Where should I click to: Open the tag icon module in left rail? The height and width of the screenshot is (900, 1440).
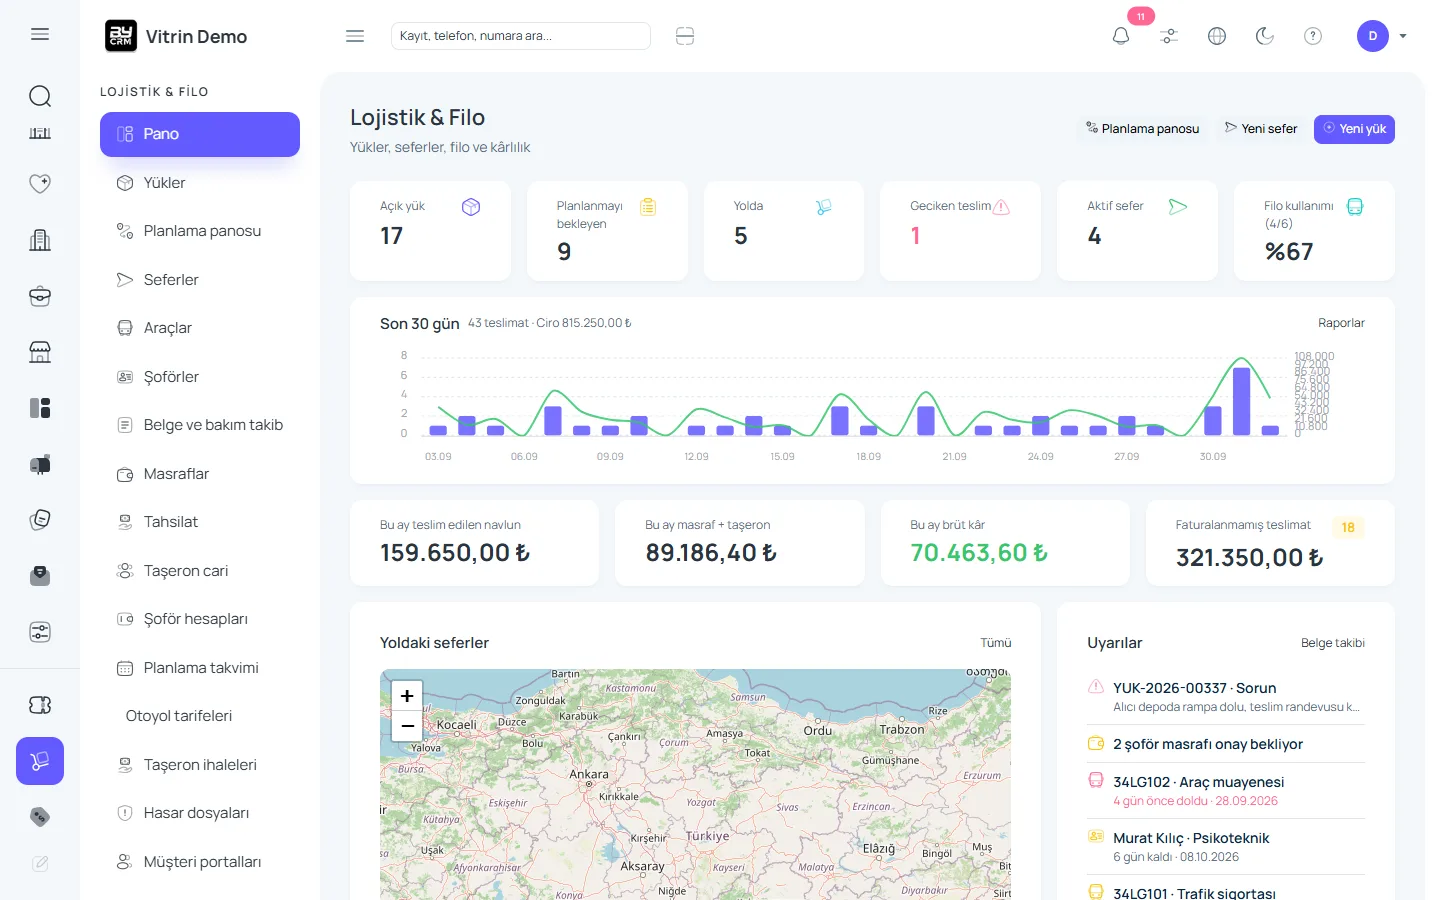click(40, 817)
